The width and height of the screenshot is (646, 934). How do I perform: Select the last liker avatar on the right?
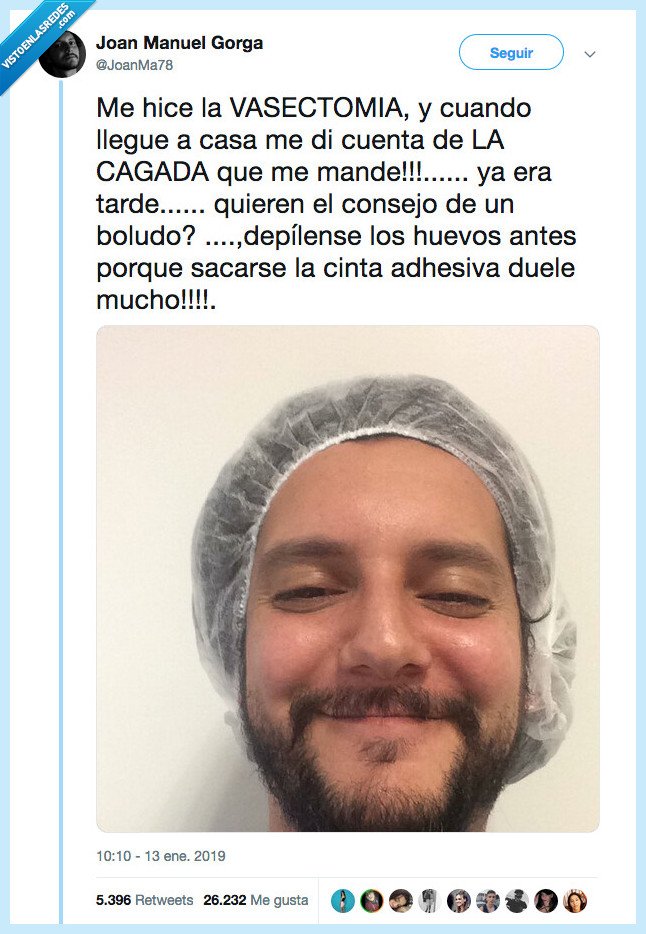click(x=575, y=901)
